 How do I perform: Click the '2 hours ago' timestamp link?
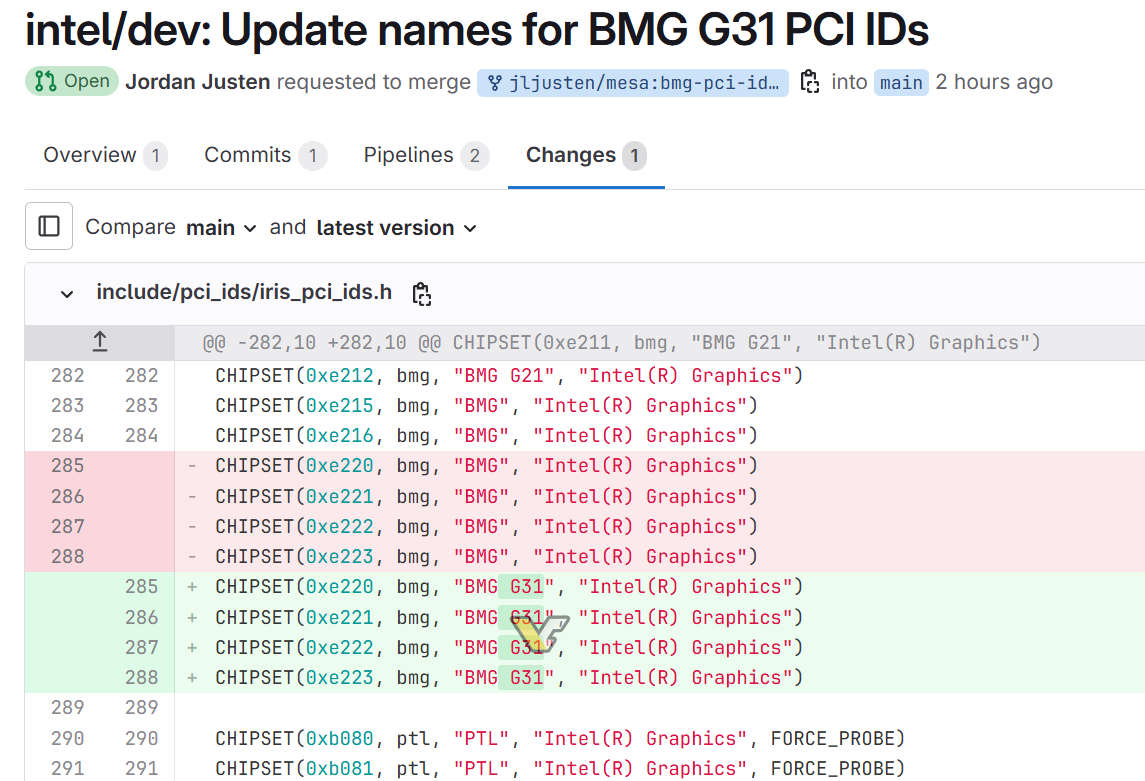pos(994,82)
